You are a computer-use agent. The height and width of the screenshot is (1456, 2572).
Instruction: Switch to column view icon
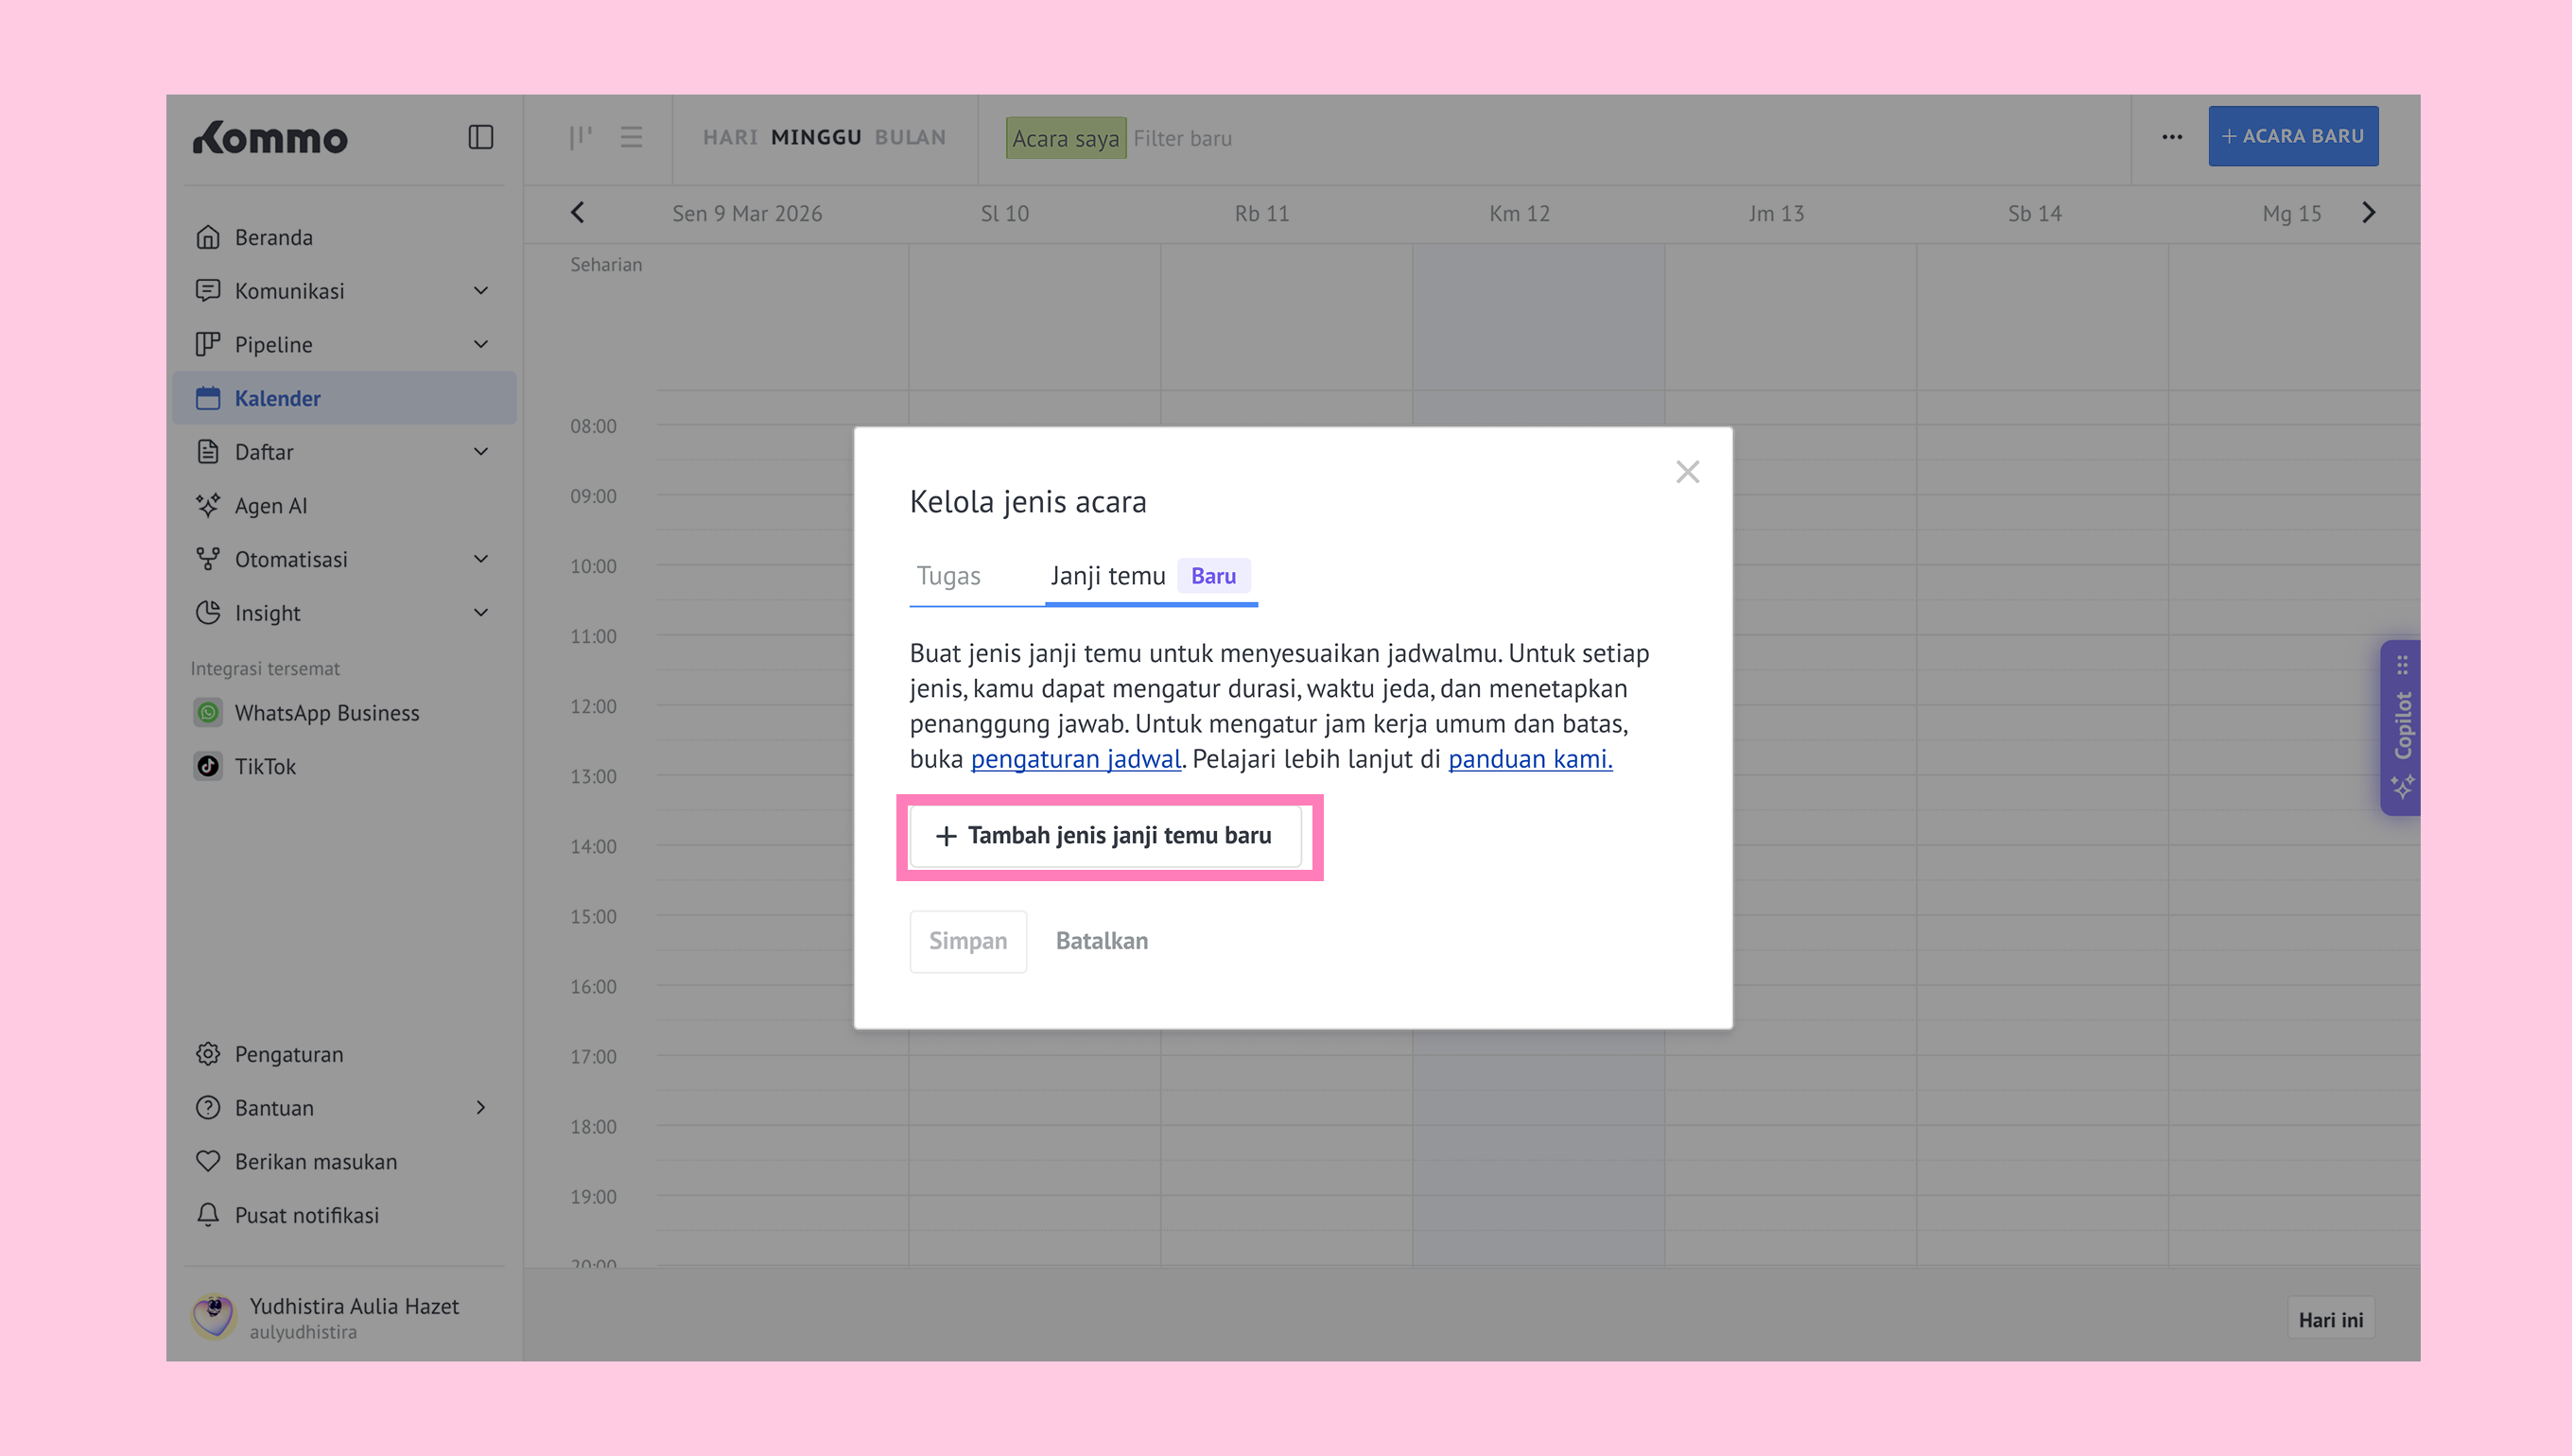pos(580,137)
